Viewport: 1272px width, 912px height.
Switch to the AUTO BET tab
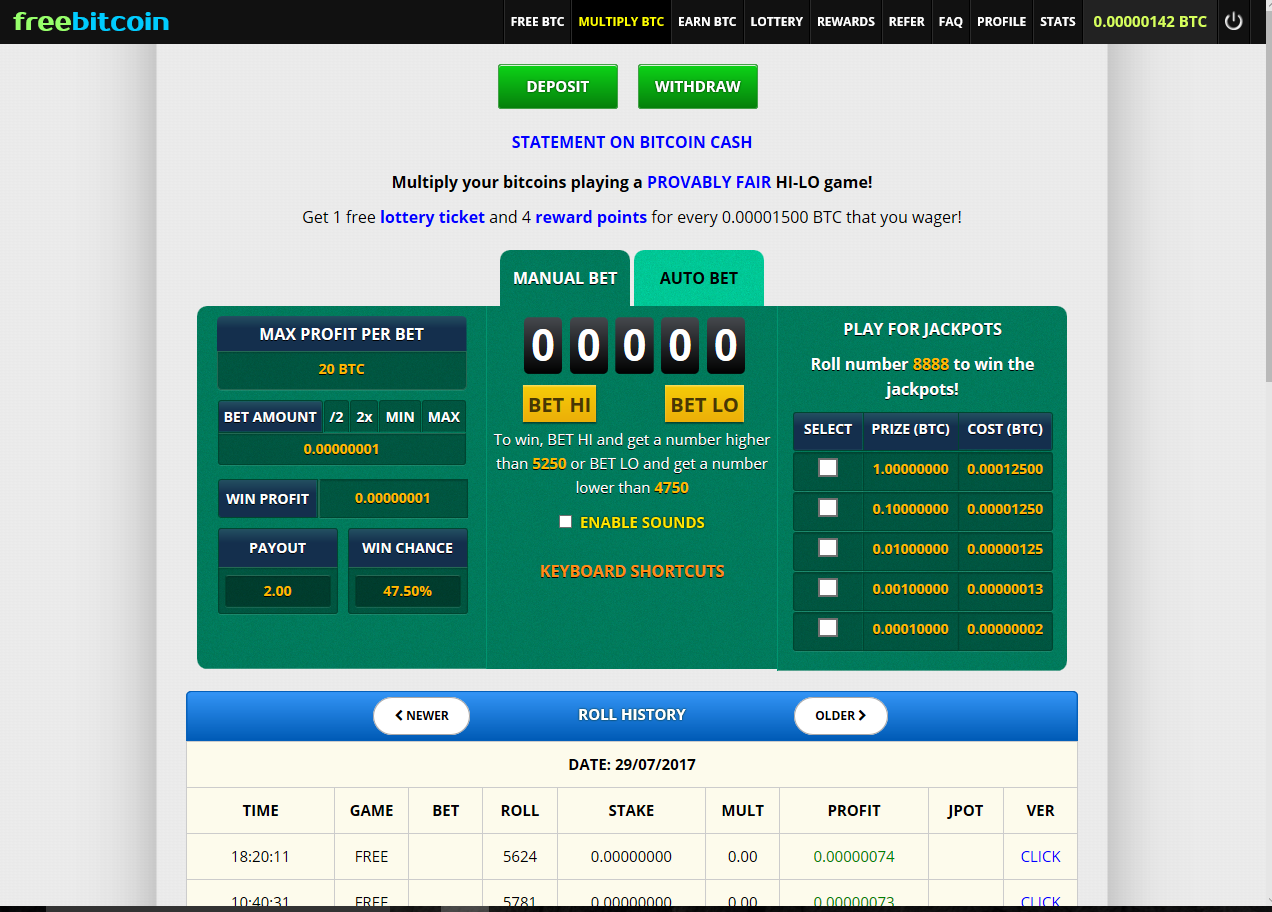coord(699,278)
